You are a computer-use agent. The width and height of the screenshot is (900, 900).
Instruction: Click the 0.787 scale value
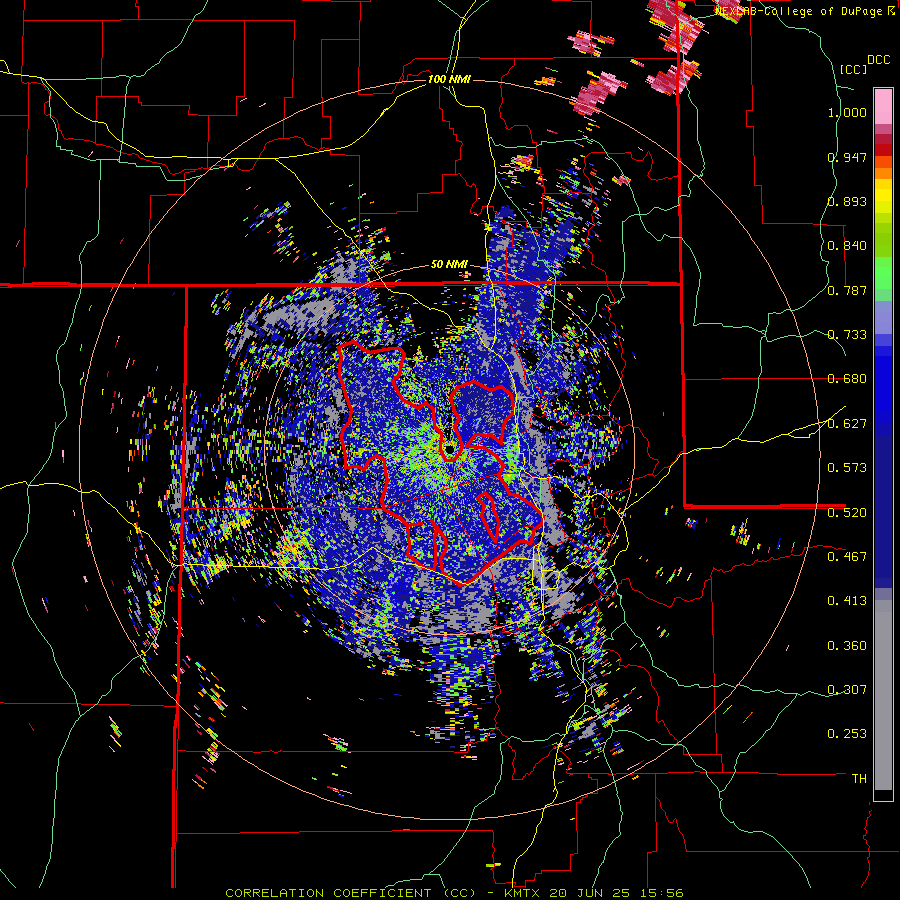[x=847, y=290]
